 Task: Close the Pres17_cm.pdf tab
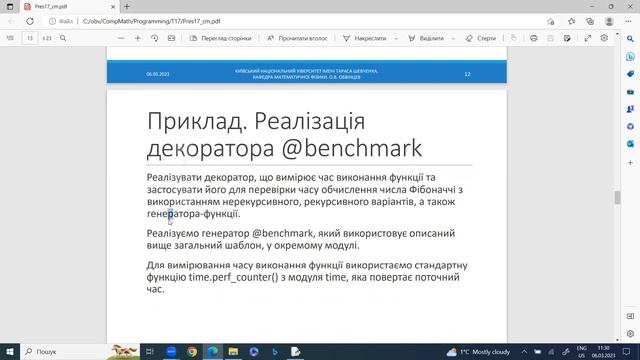pyautogui.click(x=113, y=7)
